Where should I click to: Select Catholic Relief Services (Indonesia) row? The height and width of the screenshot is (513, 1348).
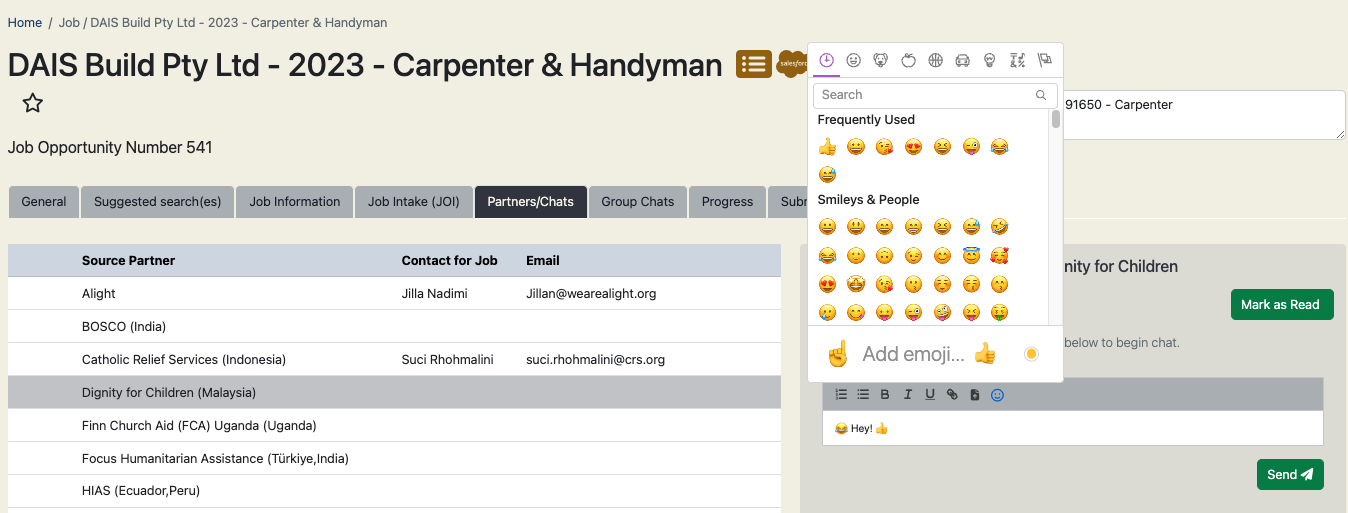click(394, 360)
